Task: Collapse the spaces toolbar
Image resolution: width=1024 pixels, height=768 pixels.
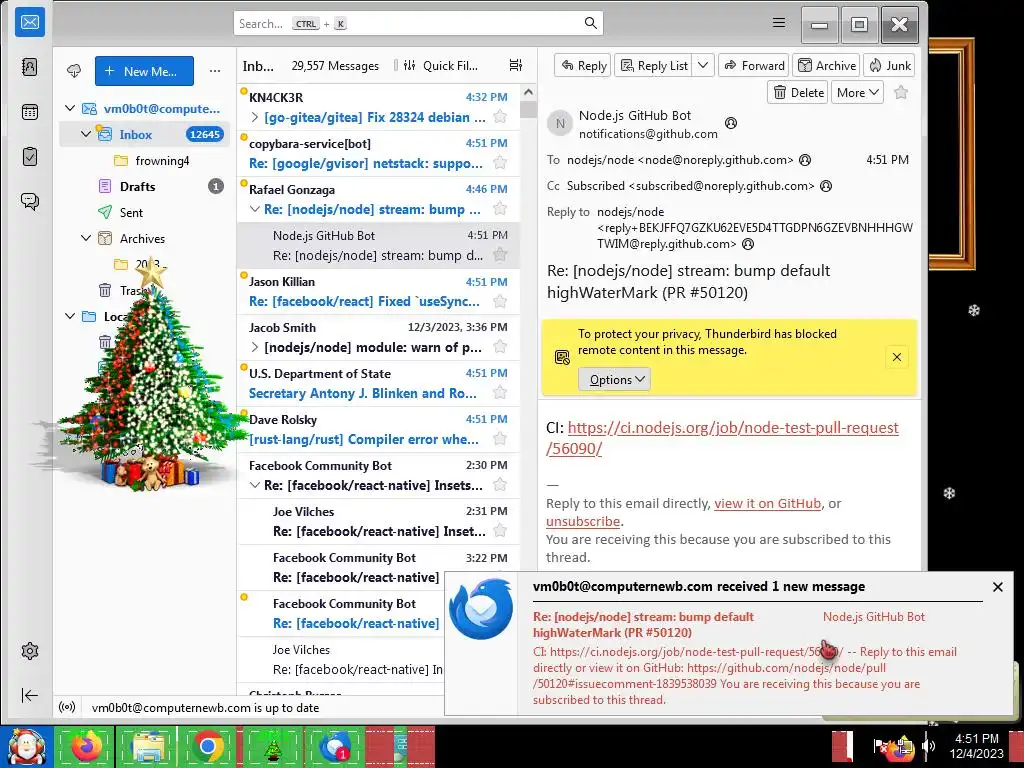Action: coord(30,696)
